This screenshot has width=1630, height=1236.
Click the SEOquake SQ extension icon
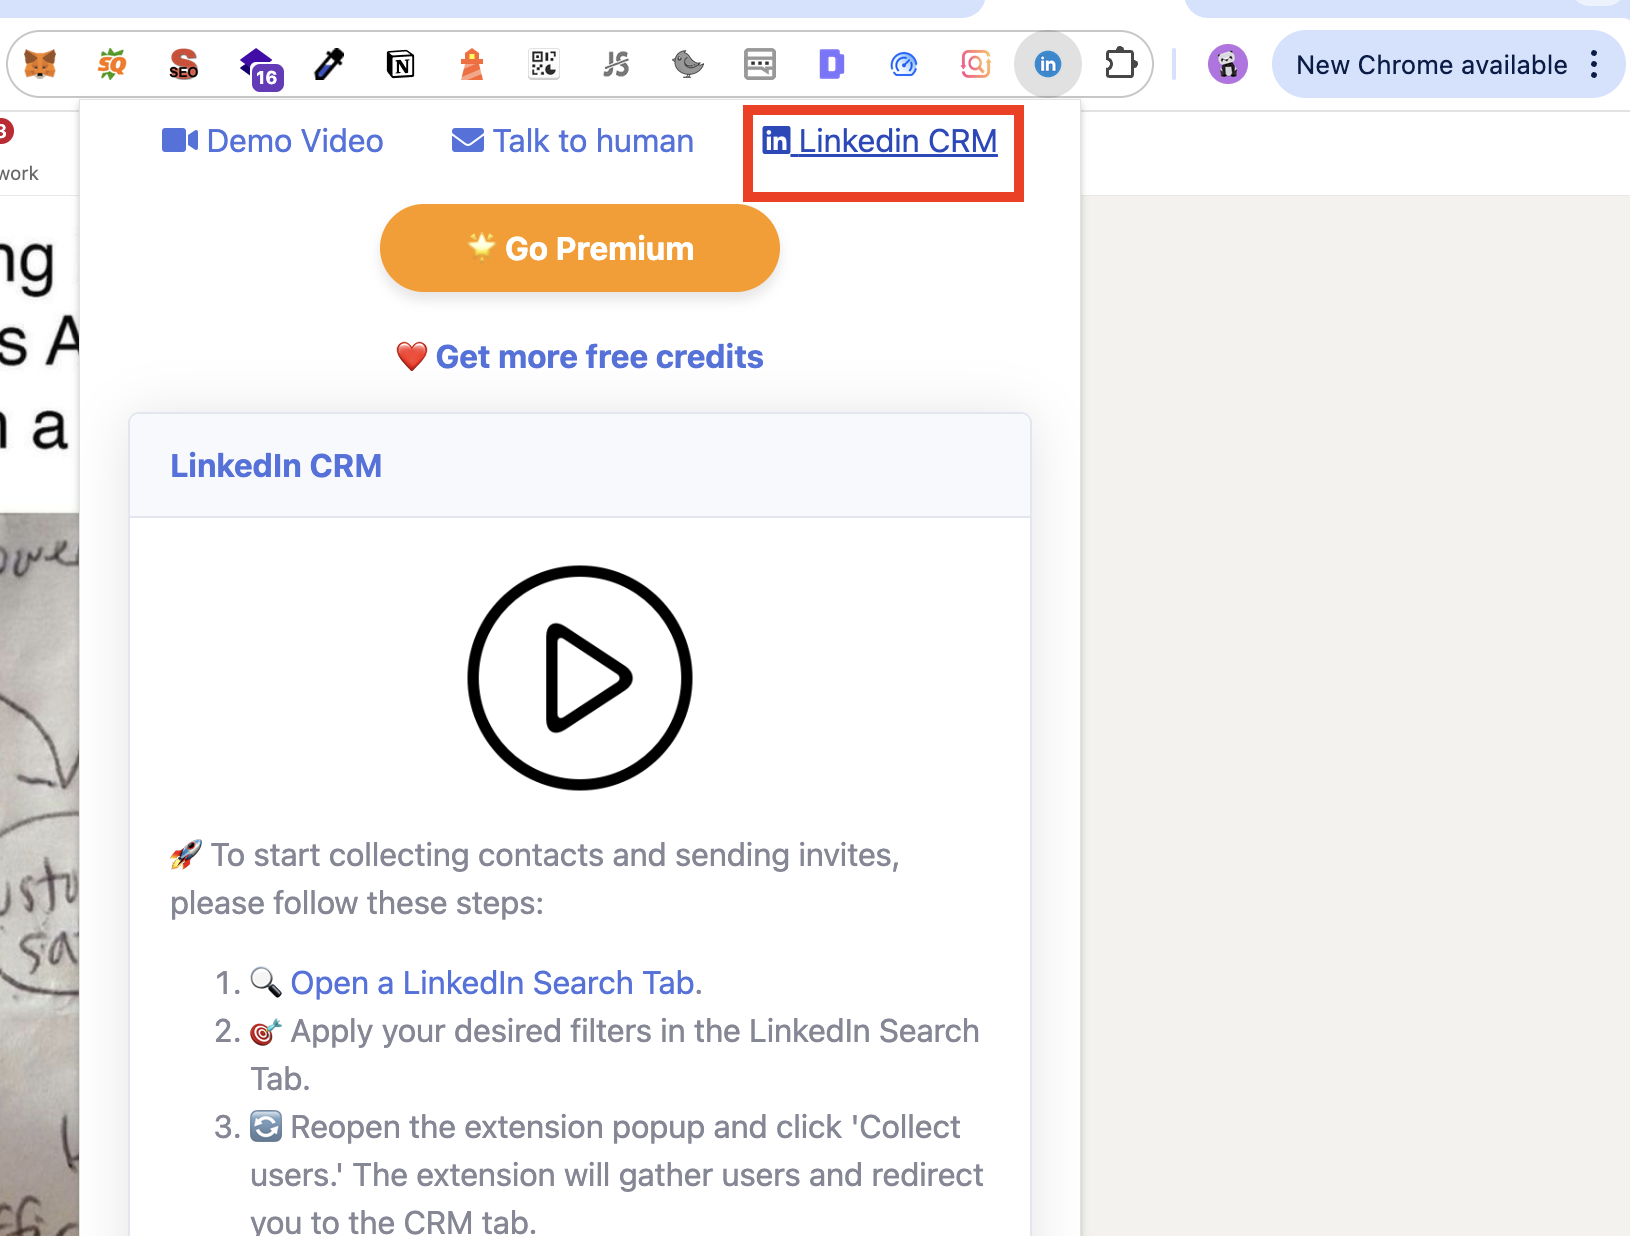pos(112,65)
